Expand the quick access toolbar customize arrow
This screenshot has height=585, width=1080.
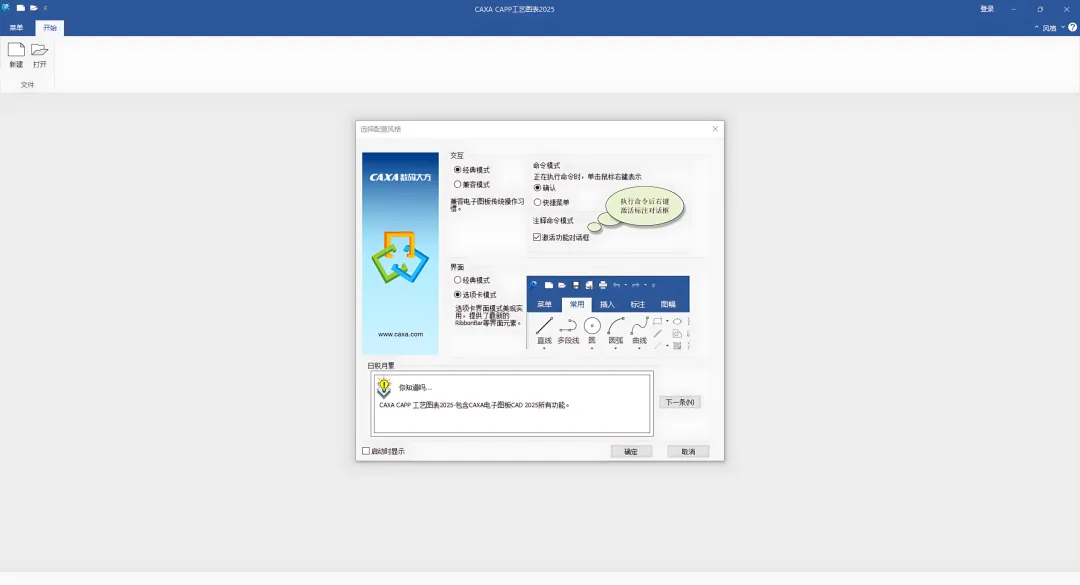(45, 8)
